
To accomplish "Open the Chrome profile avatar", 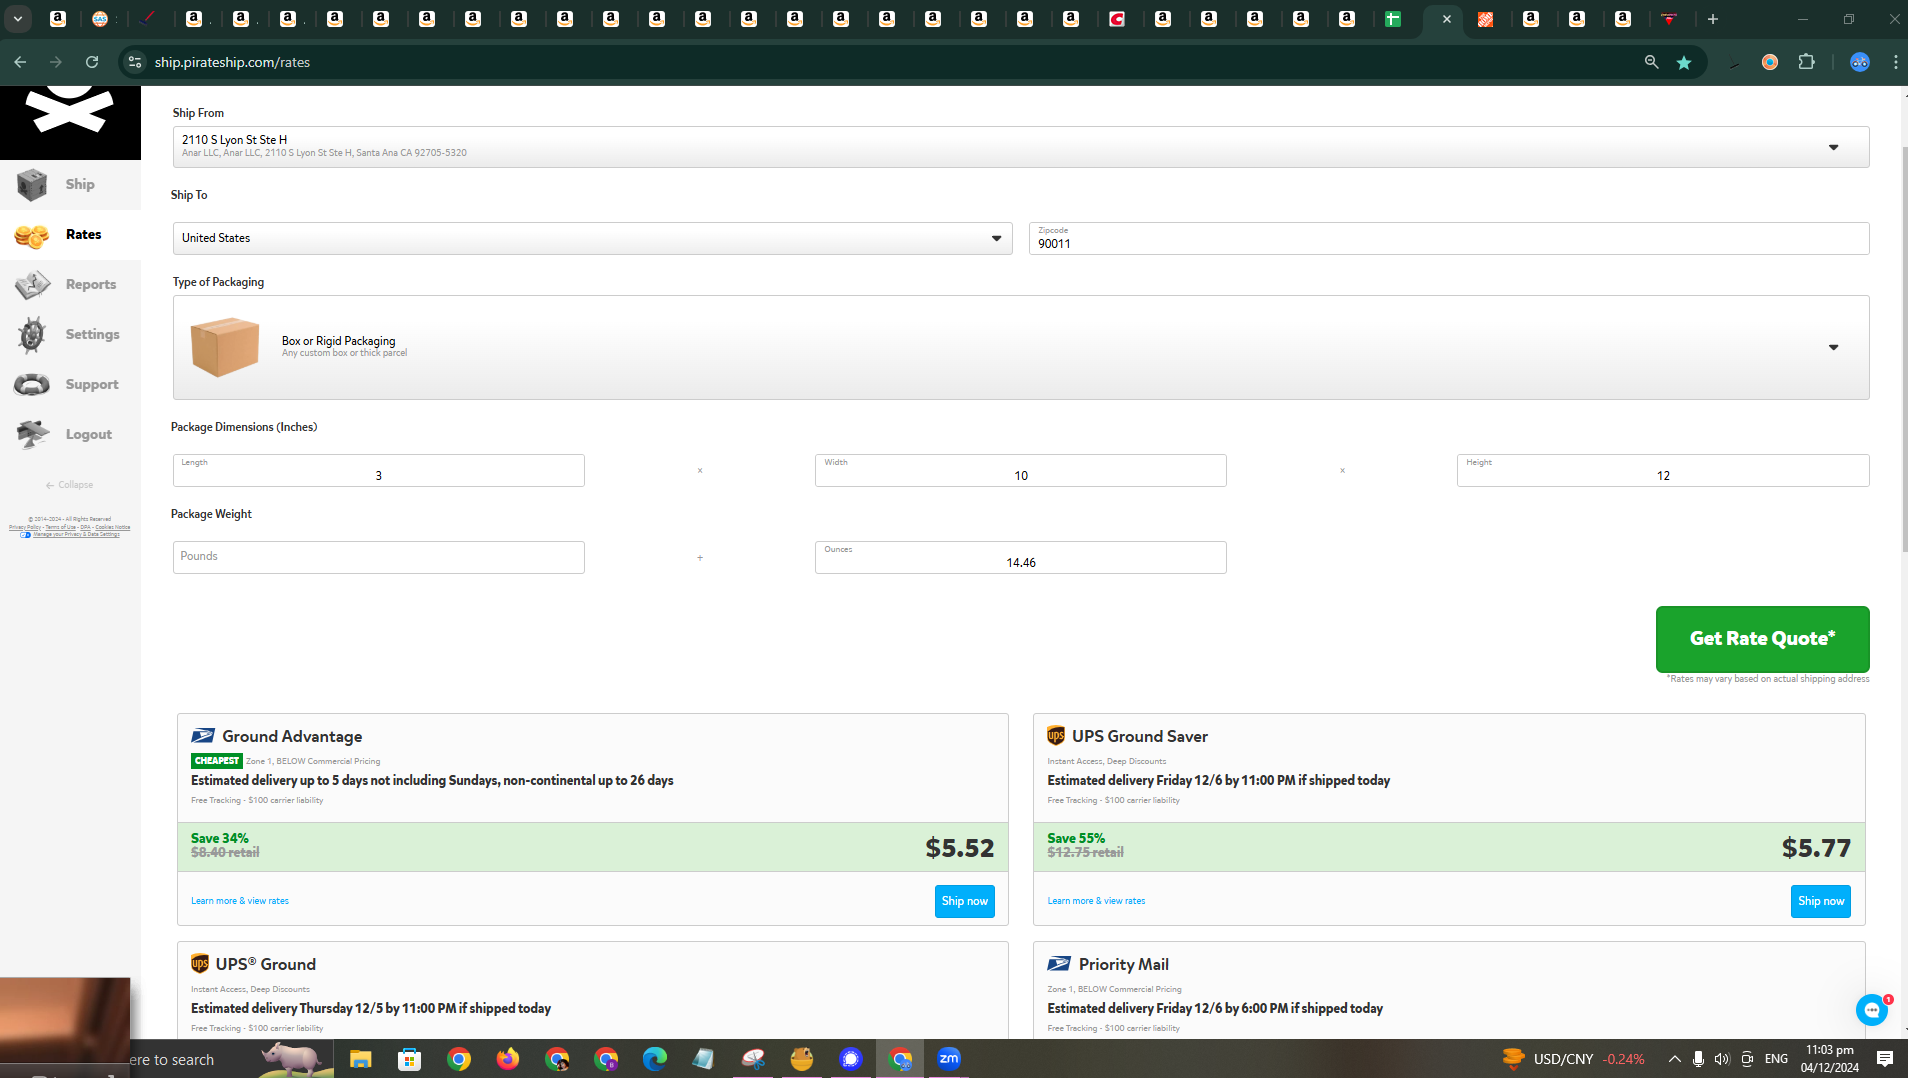I will (1860, 62).
